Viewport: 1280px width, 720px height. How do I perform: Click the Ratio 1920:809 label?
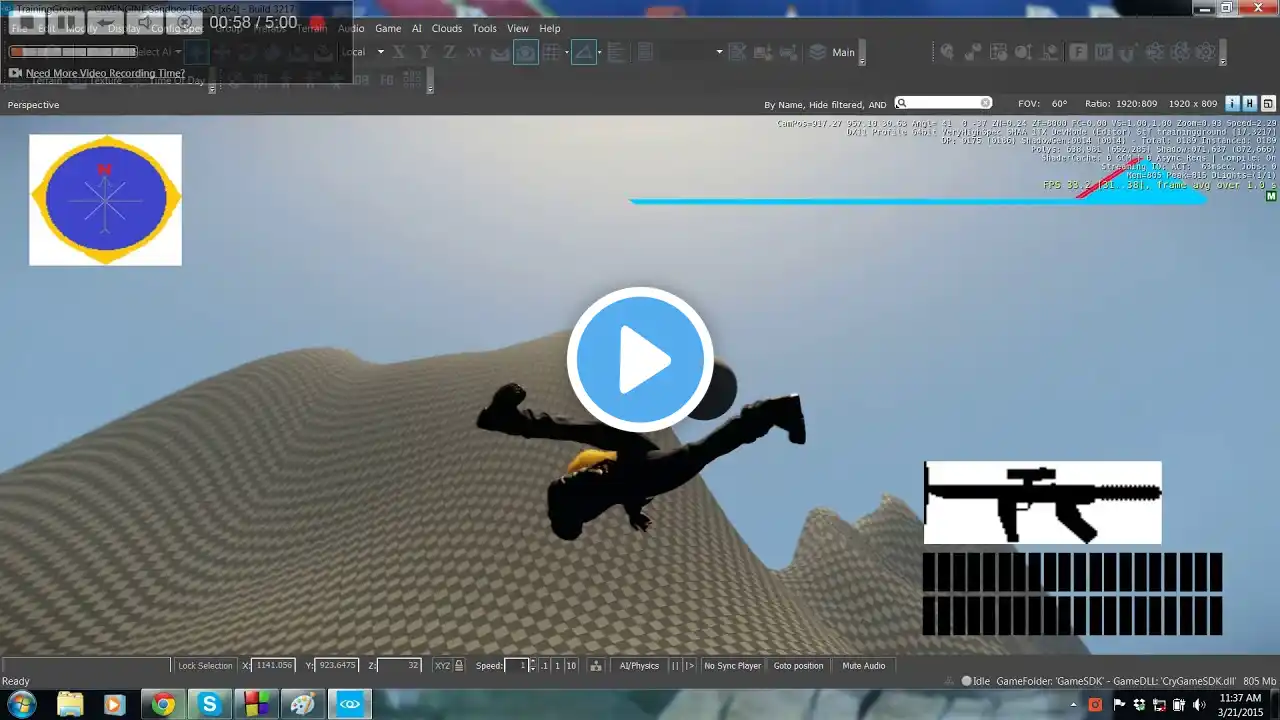tap(1121, 104)
